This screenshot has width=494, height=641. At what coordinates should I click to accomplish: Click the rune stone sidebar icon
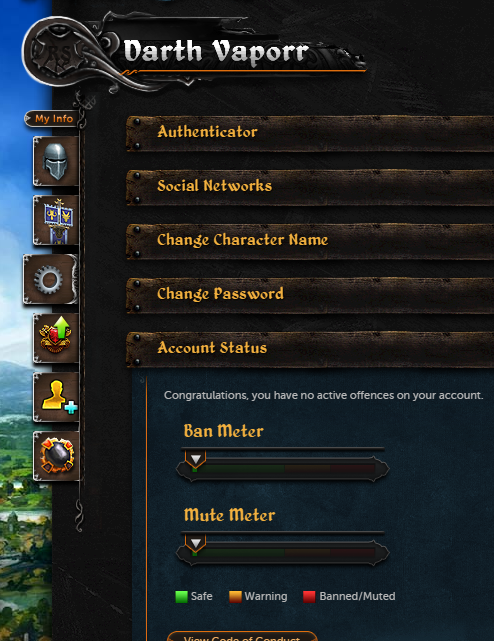tap(56, 456)
